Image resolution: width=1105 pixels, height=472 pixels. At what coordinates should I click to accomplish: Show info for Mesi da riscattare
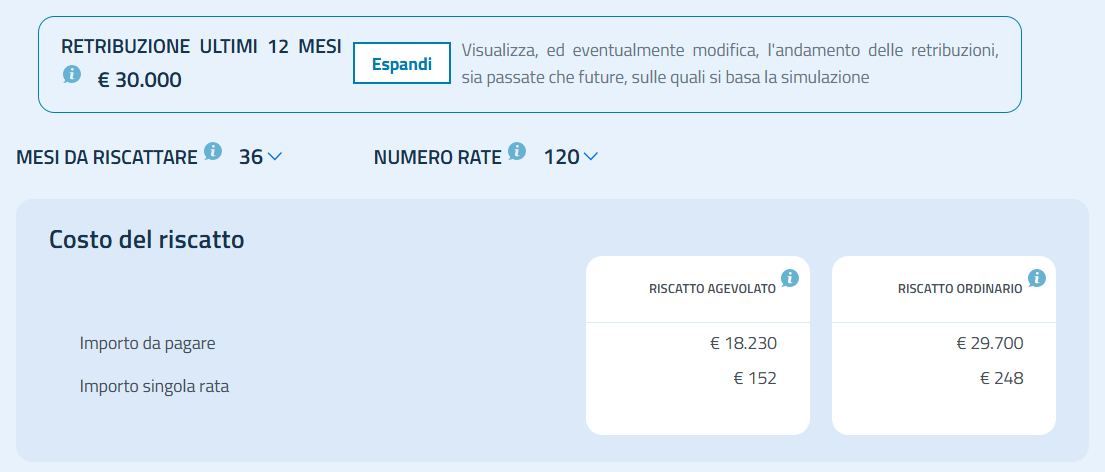(213, 151)
